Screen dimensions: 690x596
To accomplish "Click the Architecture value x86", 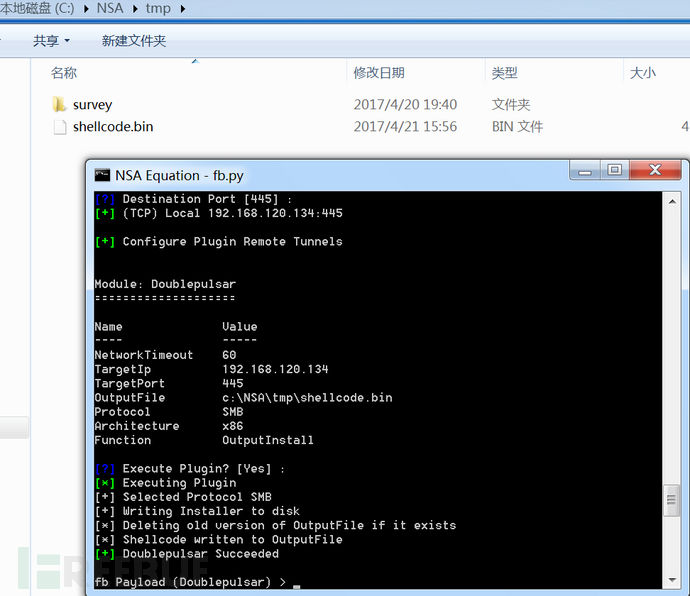I will [x=233, y=426].
